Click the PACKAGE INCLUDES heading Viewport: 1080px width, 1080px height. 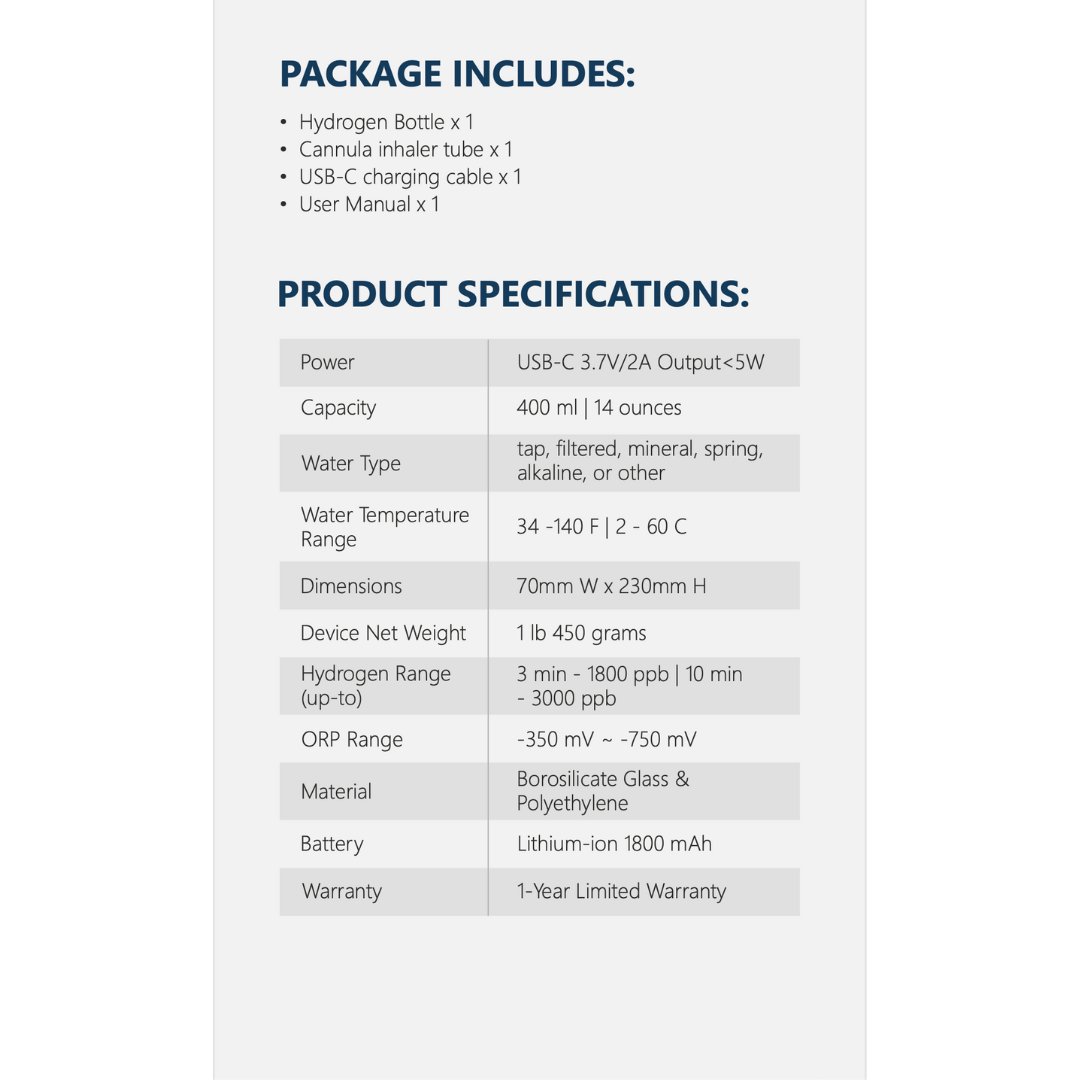[x=457, y=74]
